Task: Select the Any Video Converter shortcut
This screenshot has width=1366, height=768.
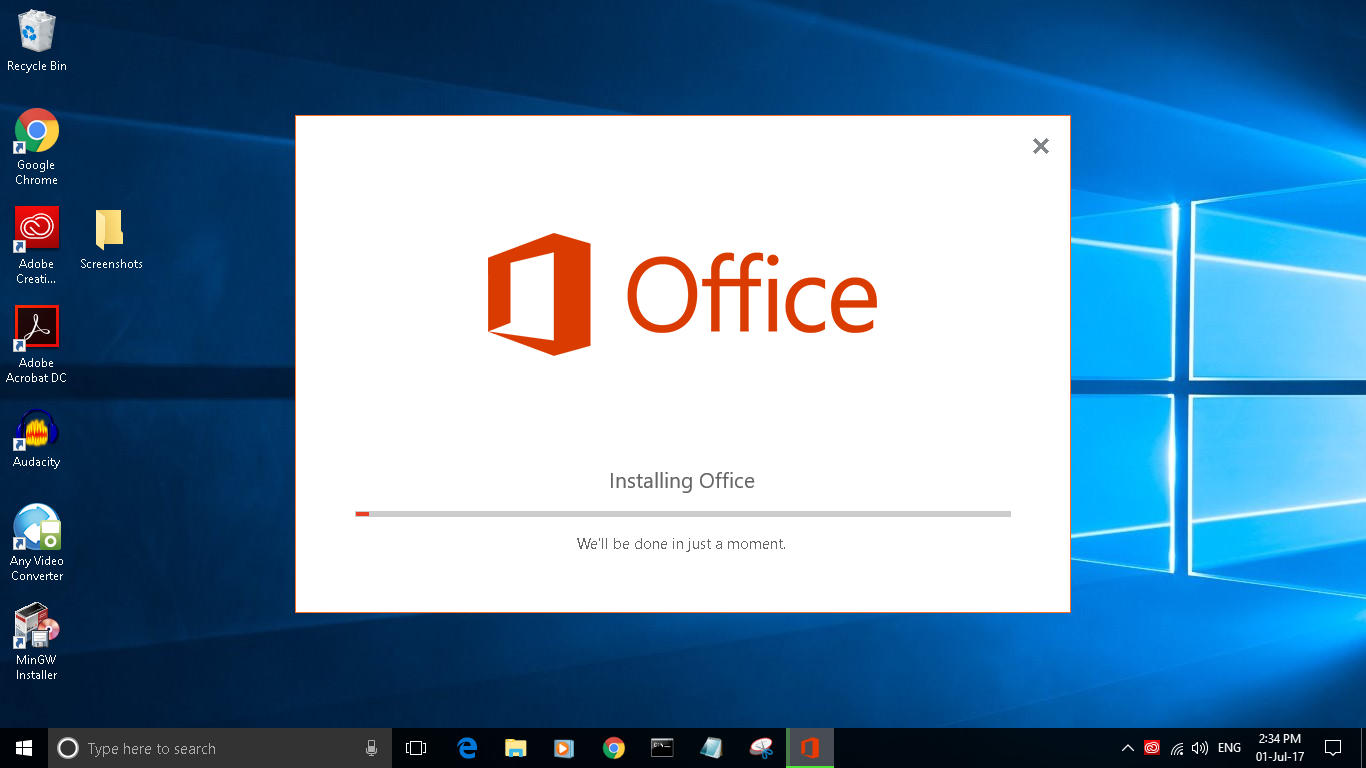Action: click(x=37, y=543)
